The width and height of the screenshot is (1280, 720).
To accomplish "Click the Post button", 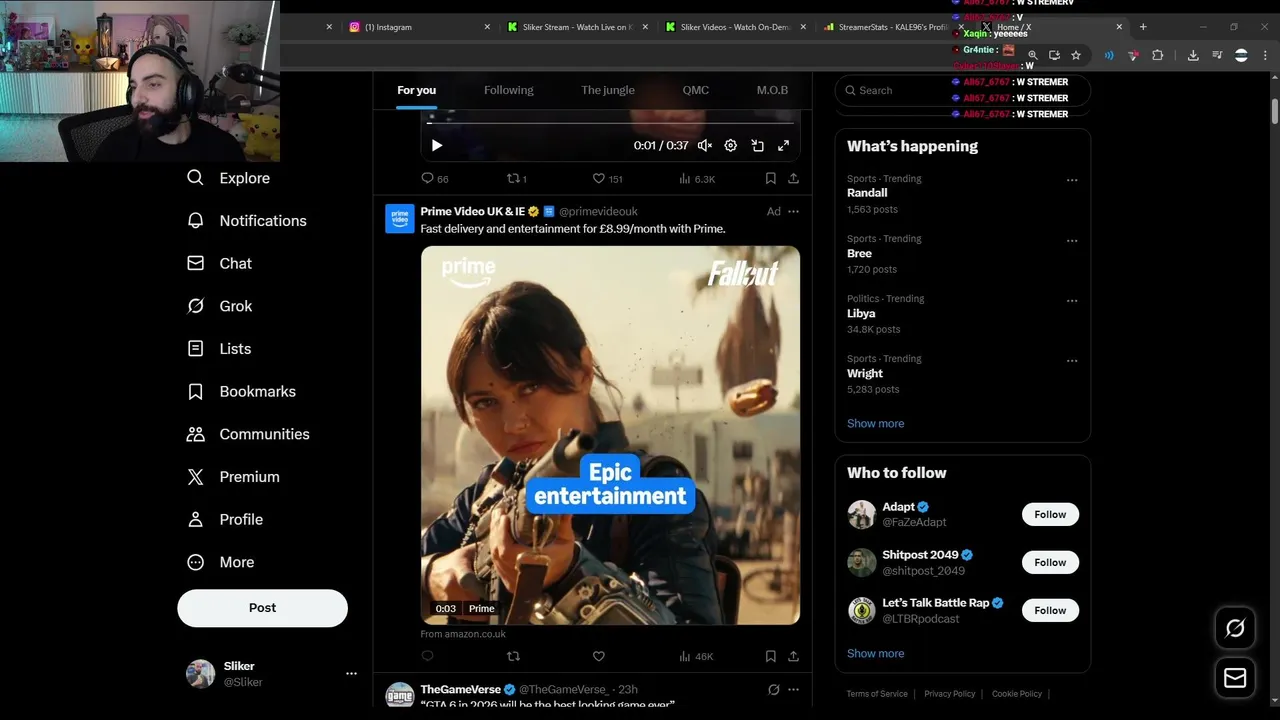I will pos(262,608).
